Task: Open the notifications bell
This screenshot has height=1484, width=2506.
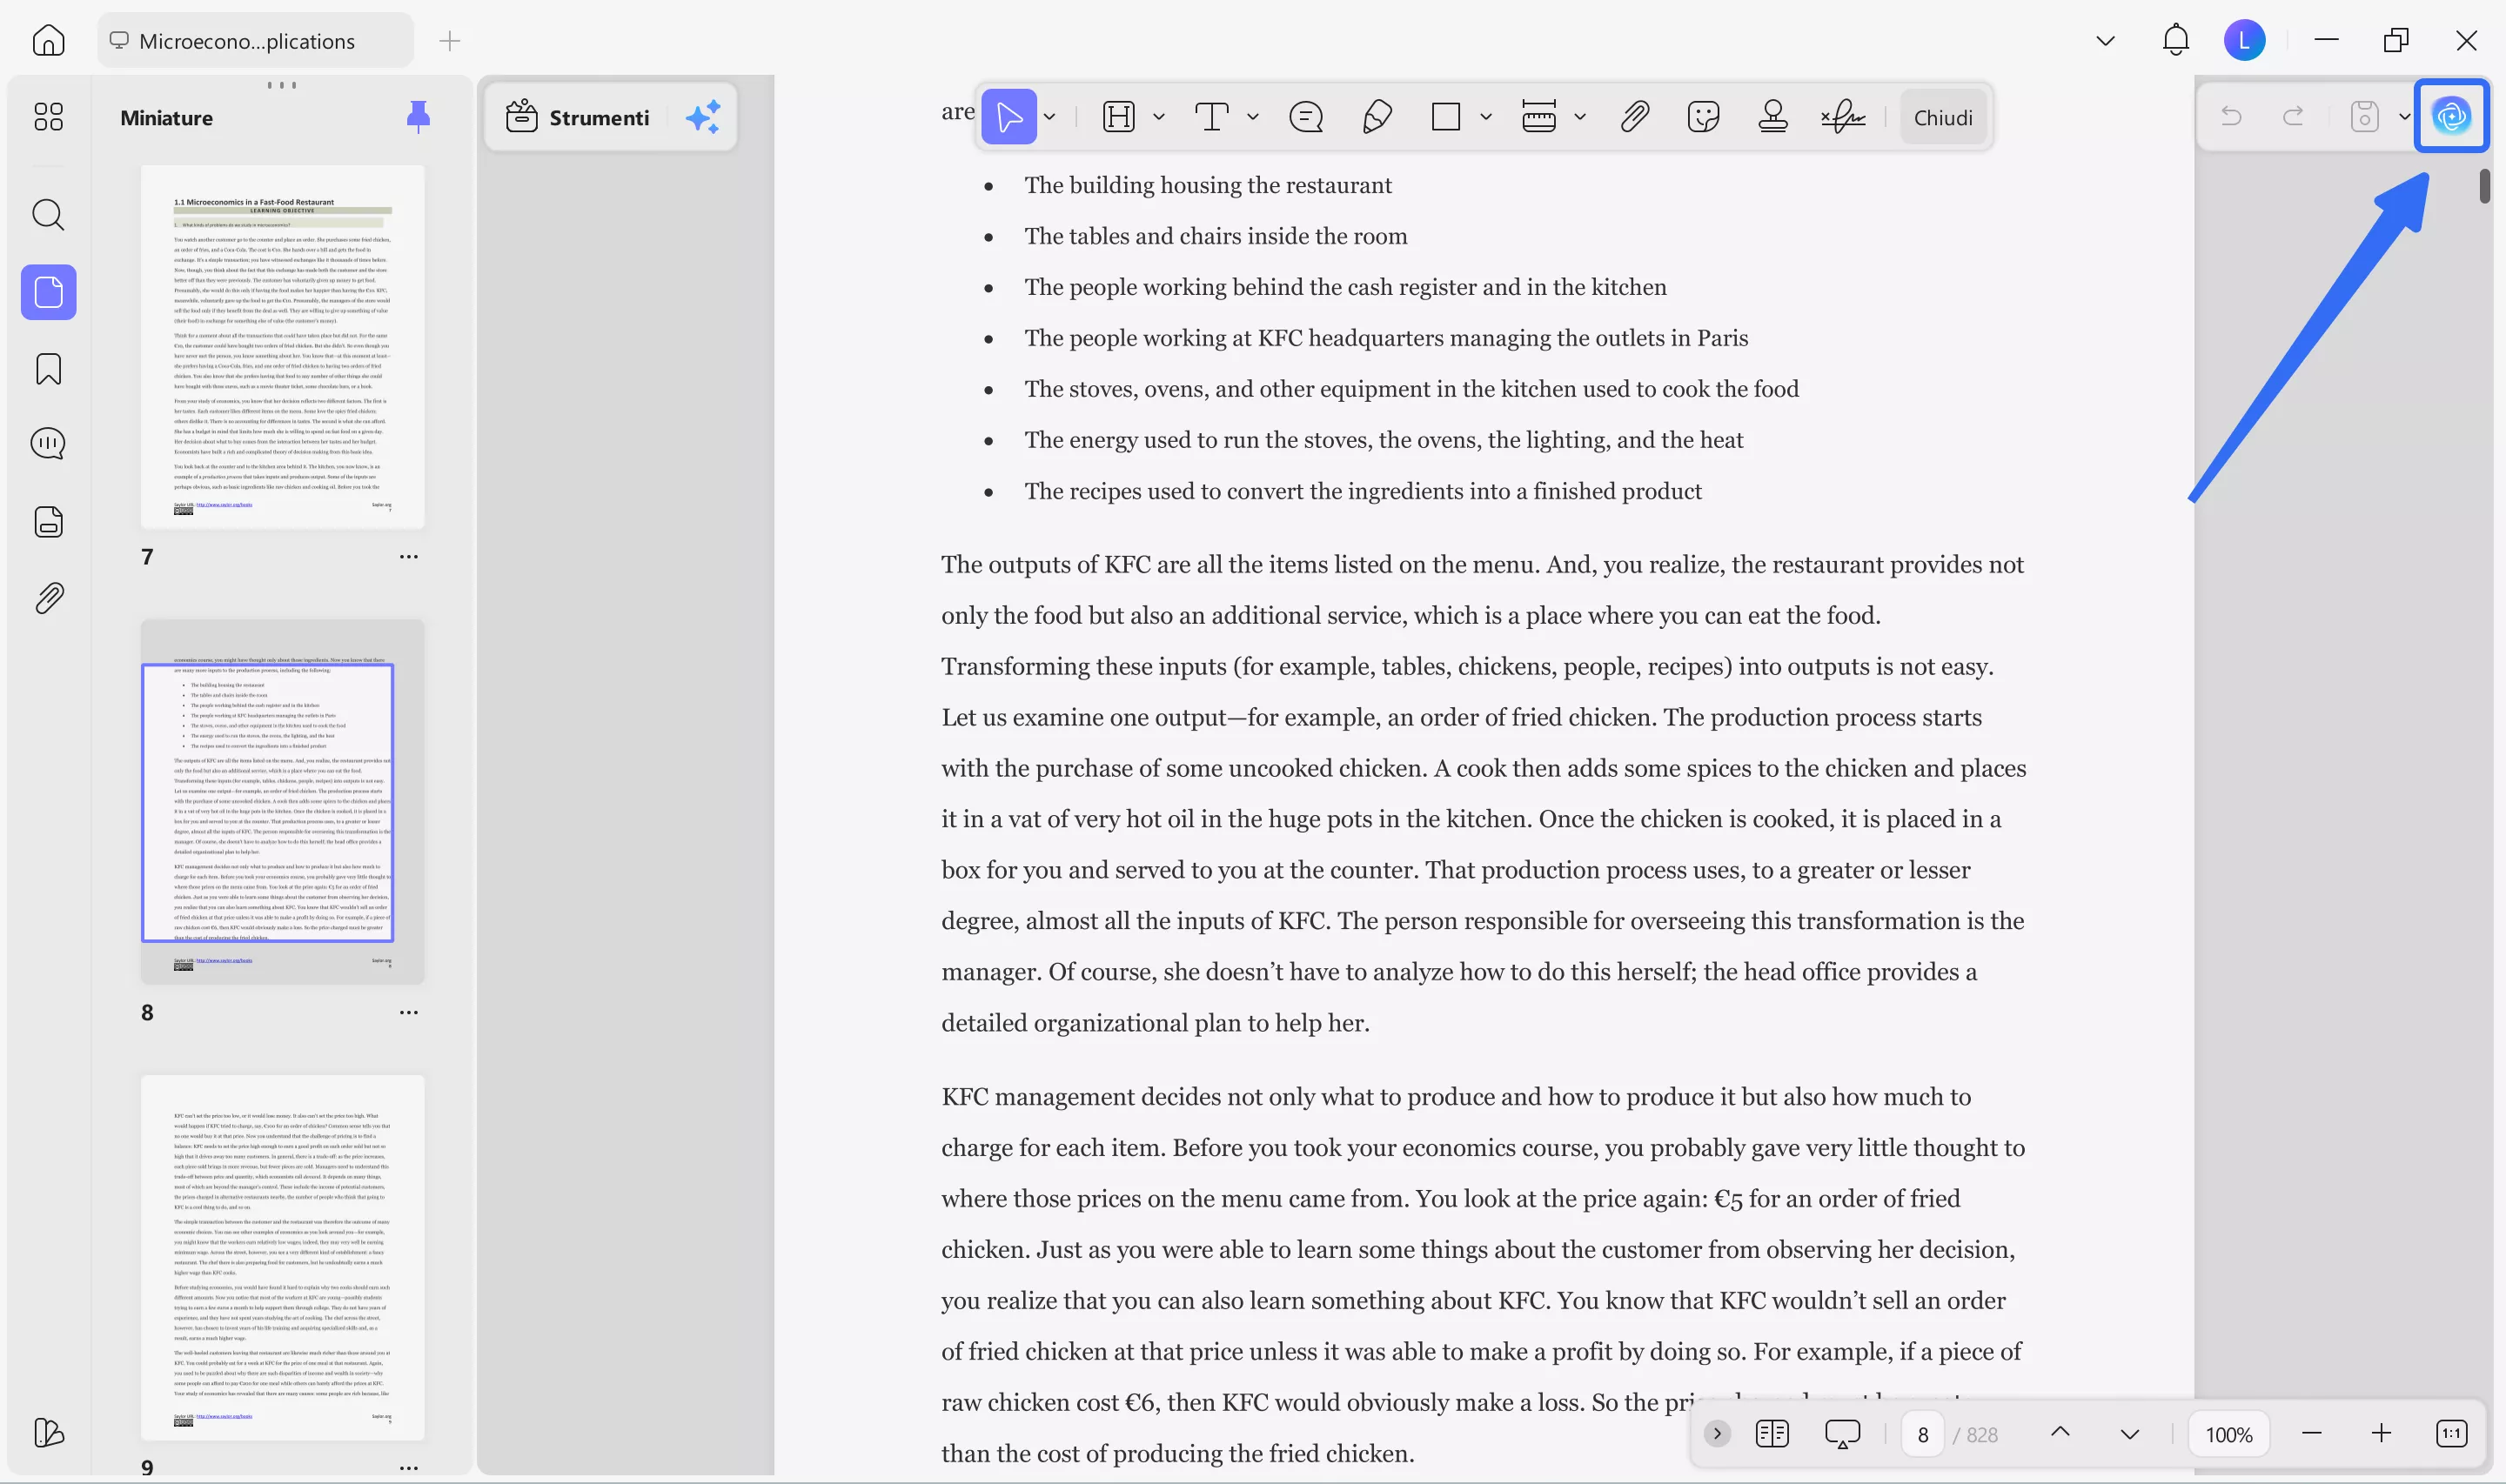Action: pos(2175,40)
